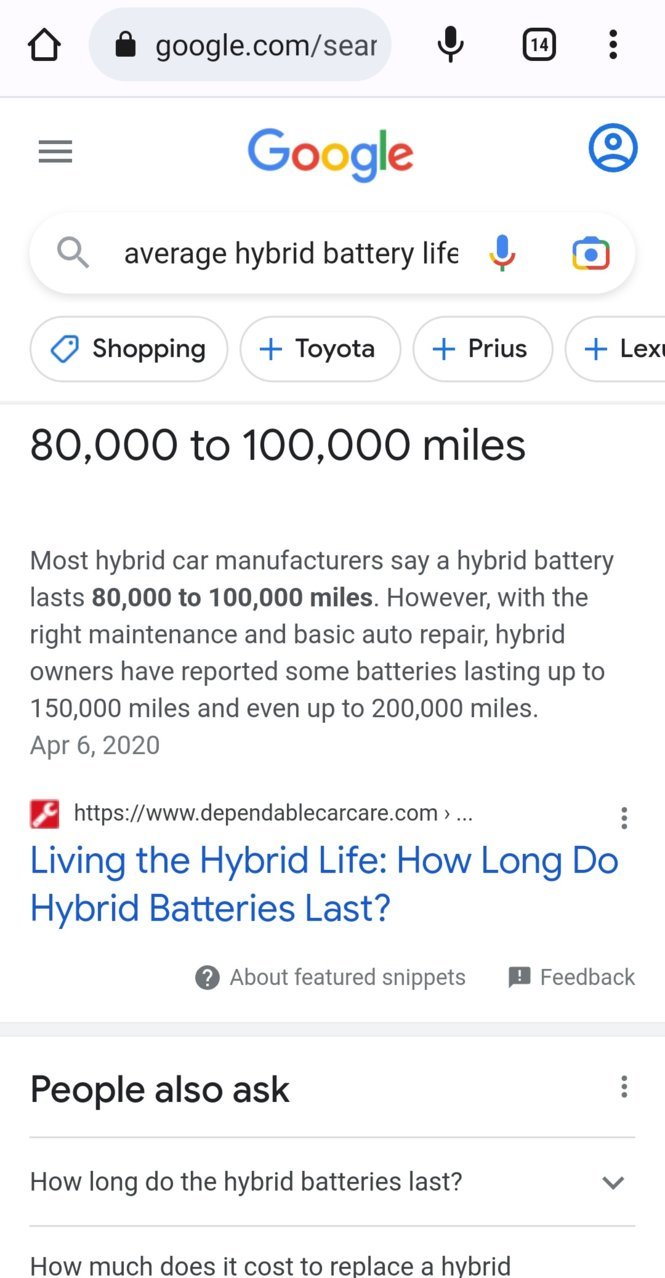Open the Google hamburger menu
665x1278 pixels.
[55, 152]
